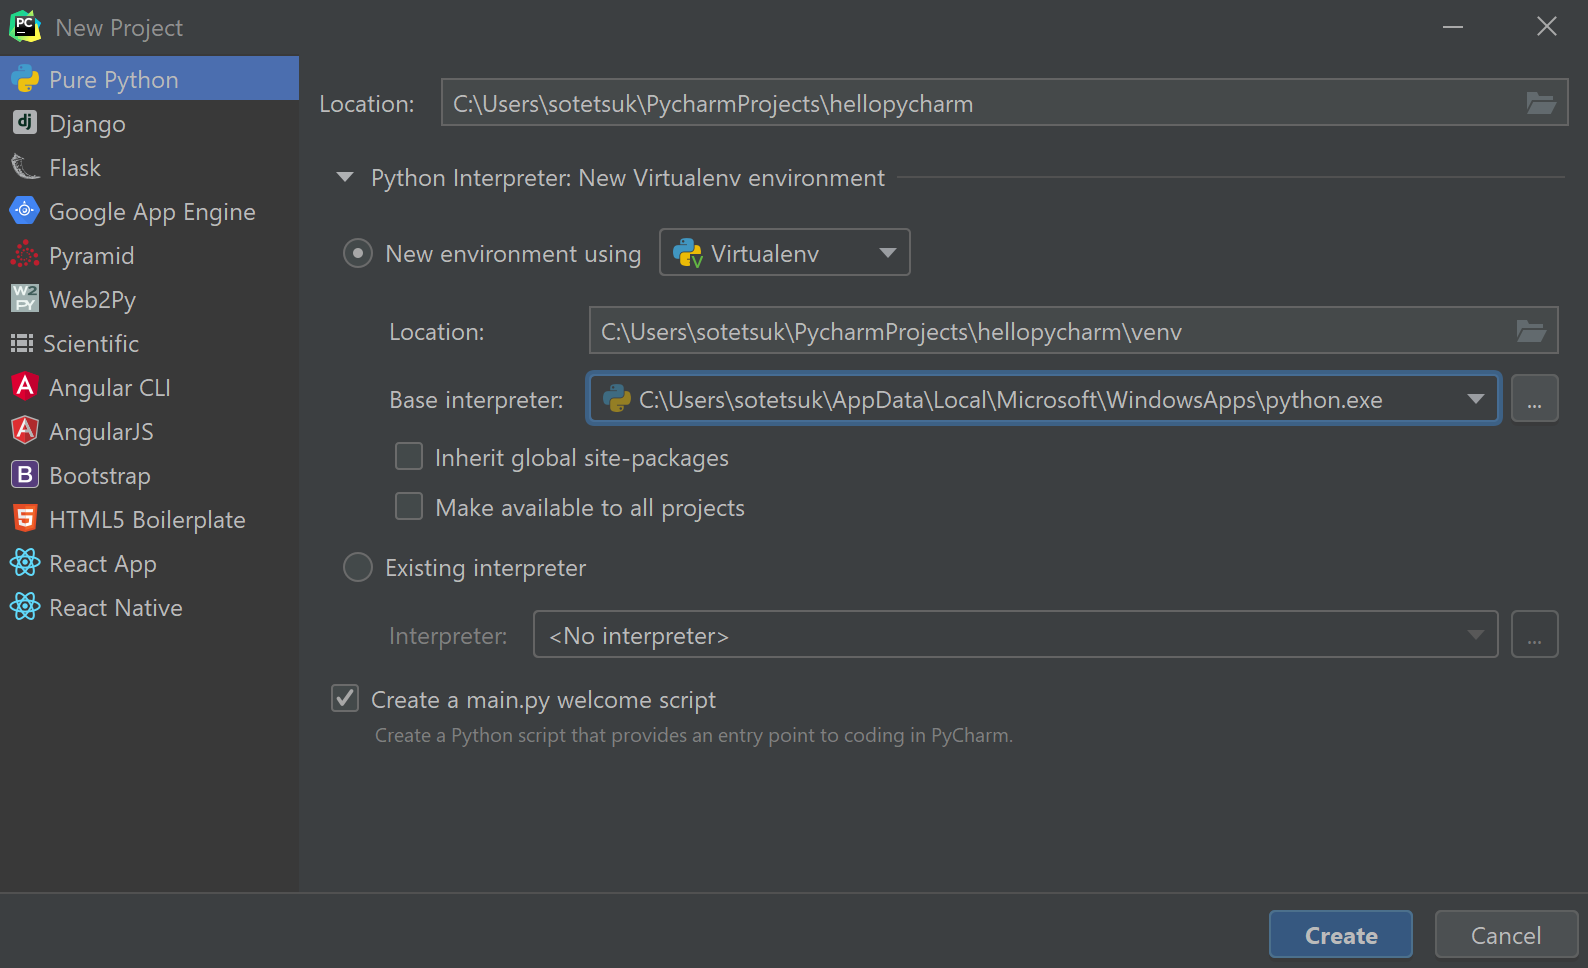Select New environment using radio button
This screenshot has width=1588, height=968.
(358, 253)
